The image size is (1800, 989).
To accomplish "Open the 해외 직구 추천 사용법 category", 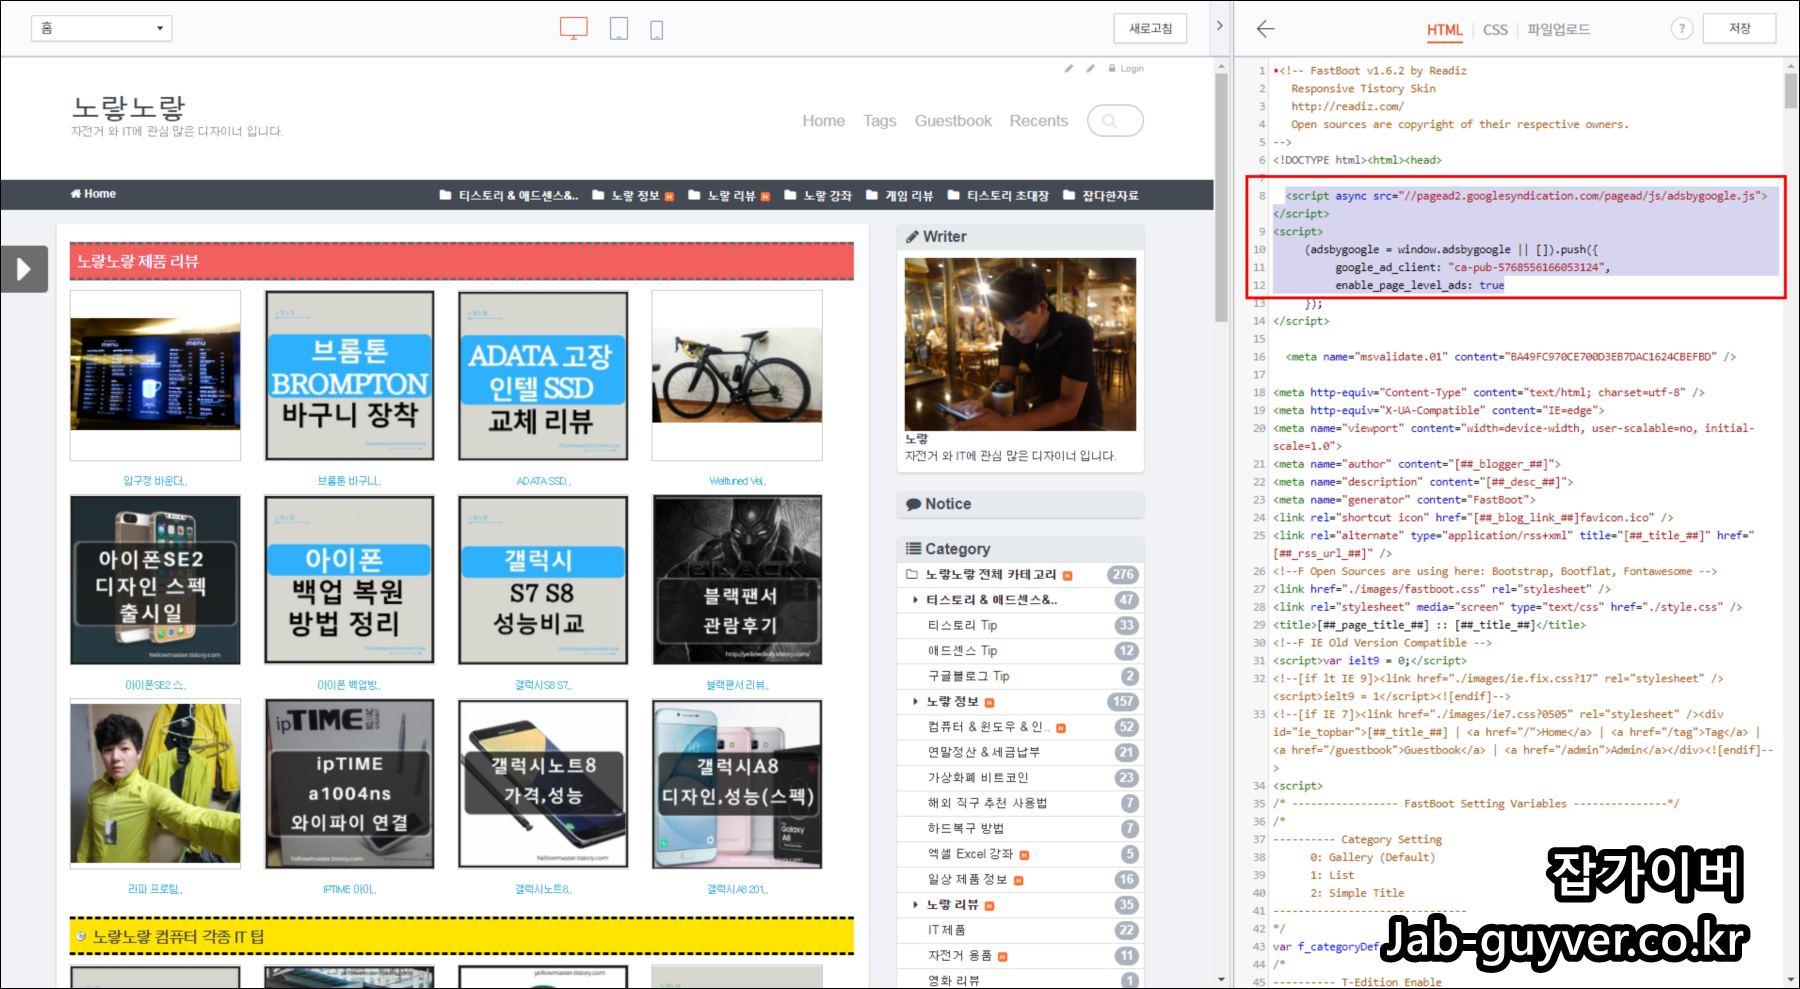I will tap(987, 803).
